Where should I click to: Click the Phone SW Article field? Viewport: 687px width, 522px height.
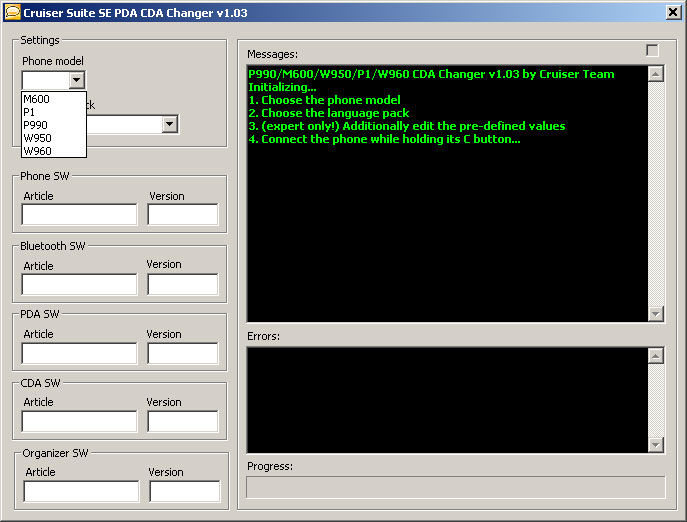[79, 214]
